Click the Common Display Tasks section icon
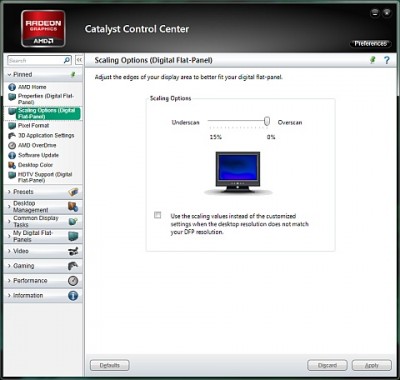 73,221
